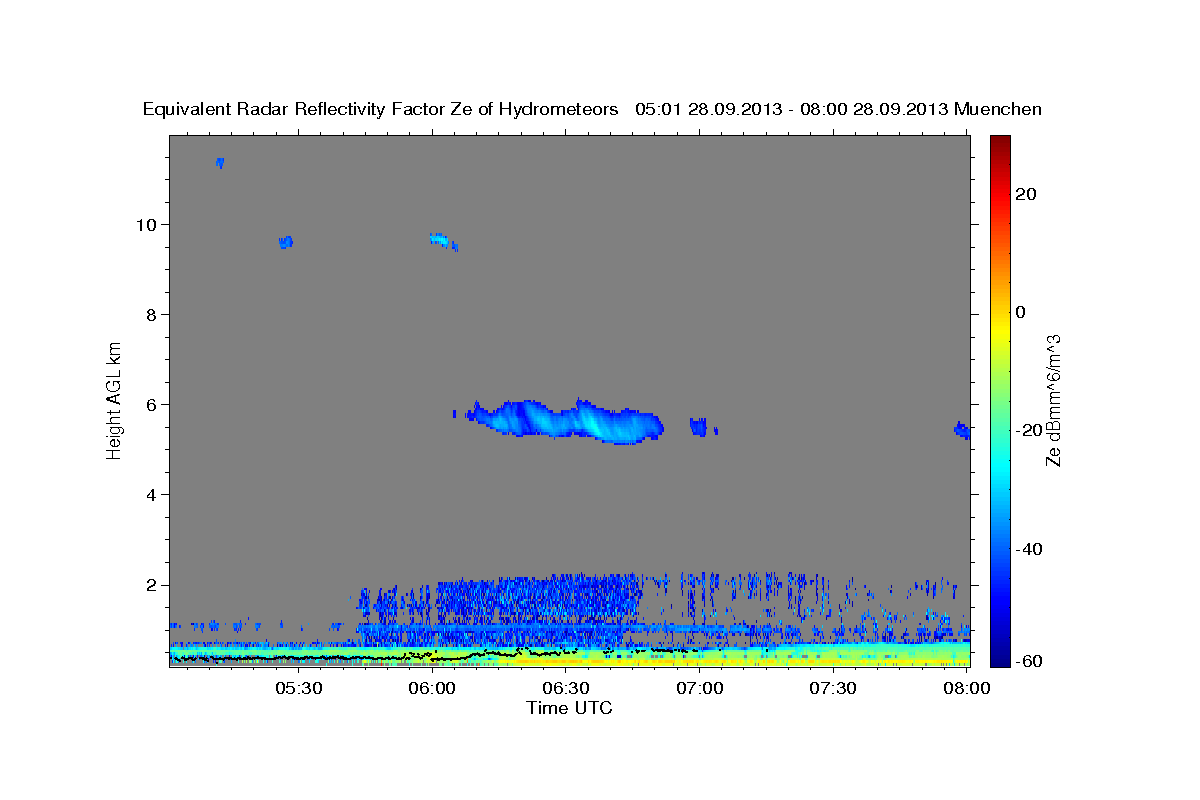Screen dimensions: 1200x800
Task: Click the small echo near 9.6 km at 05:27
Action: pos(286,241)
